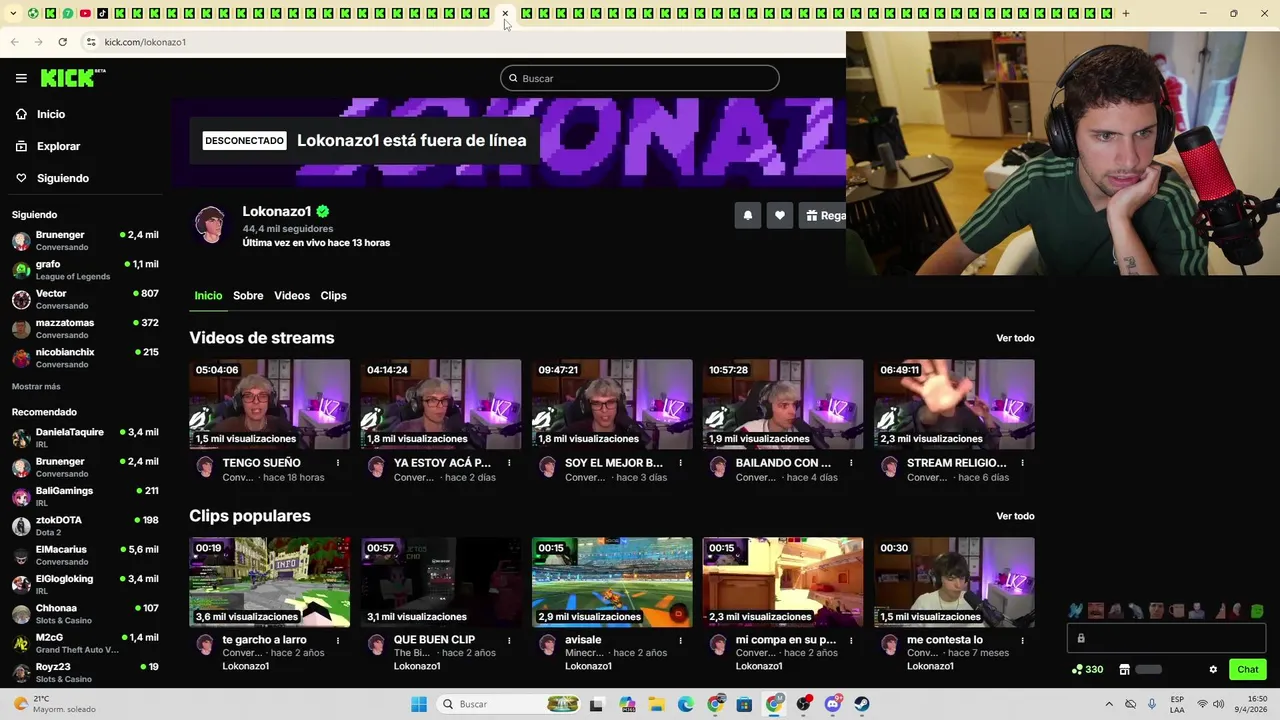Click the Kick logo
The height and width of the screenshot is (720, 1280).
pos(73,78)
